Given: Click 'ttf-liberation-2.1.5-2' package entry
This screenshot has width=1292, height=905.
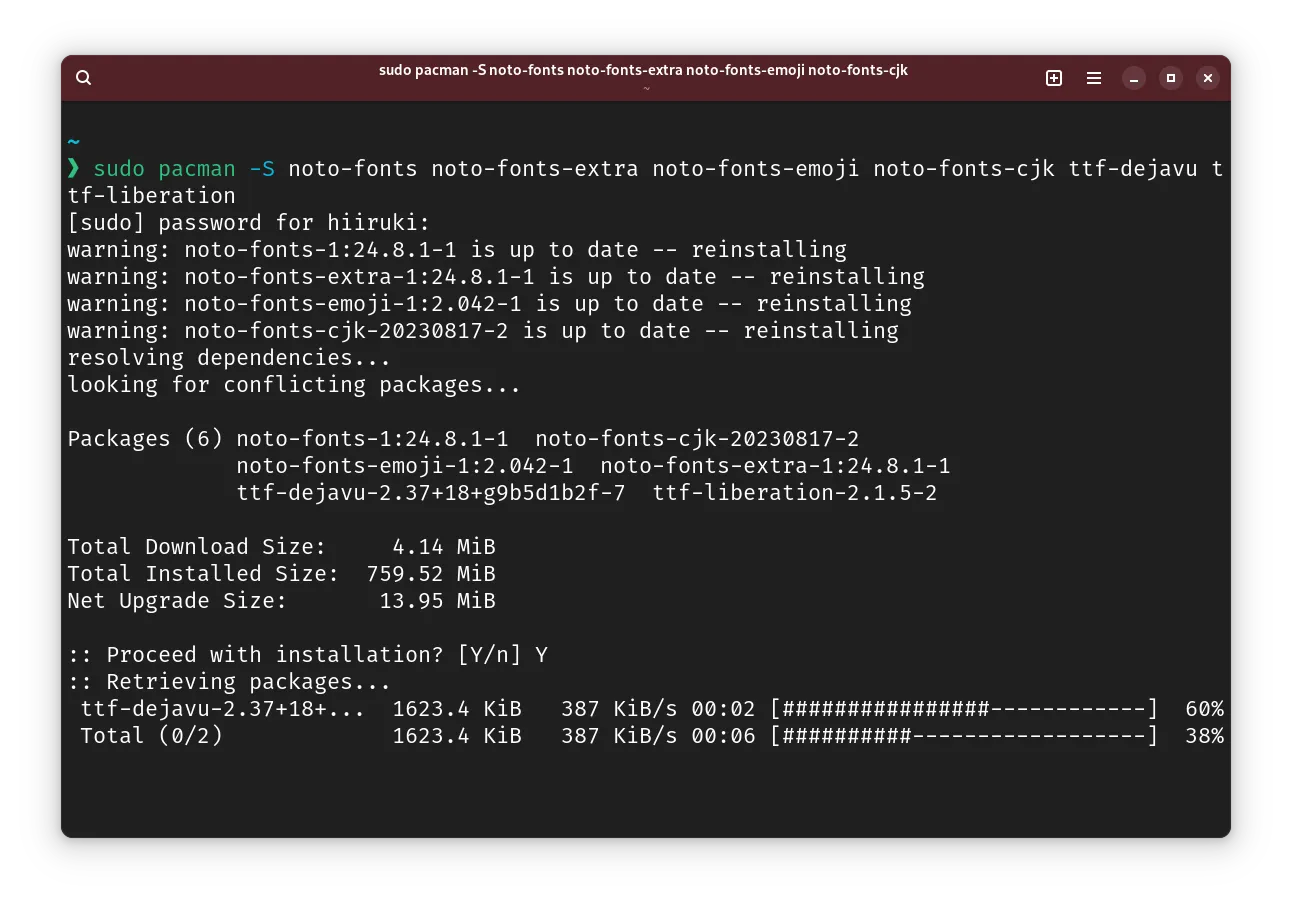Looking at the screenshot, I should coord(795,492).
